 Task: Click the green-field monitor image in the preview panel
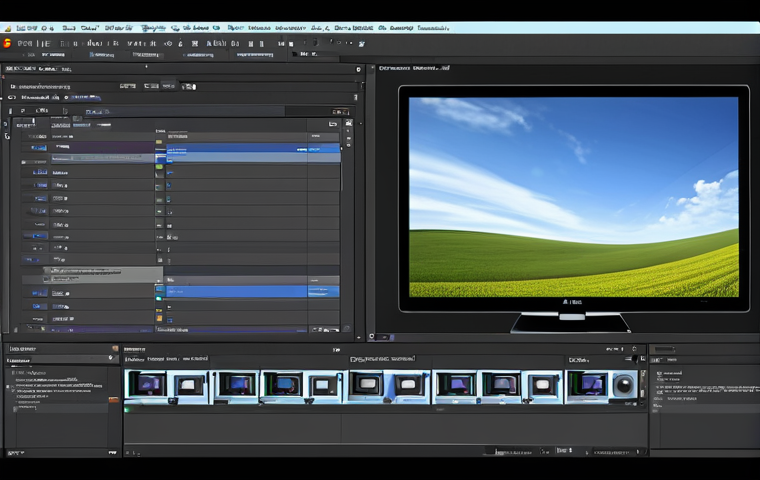(x=574, y=197)
